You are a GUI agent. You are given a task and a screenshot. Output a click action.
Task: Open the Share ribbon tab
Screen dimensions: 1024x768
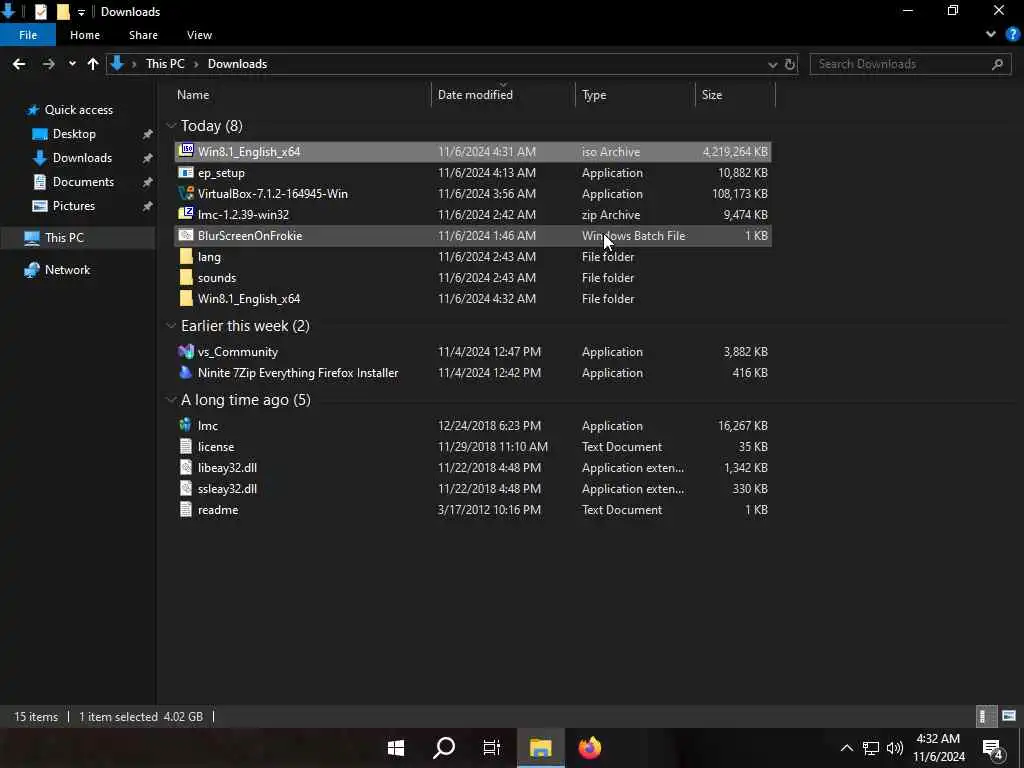pyautogui.click(x=143, y=35)
